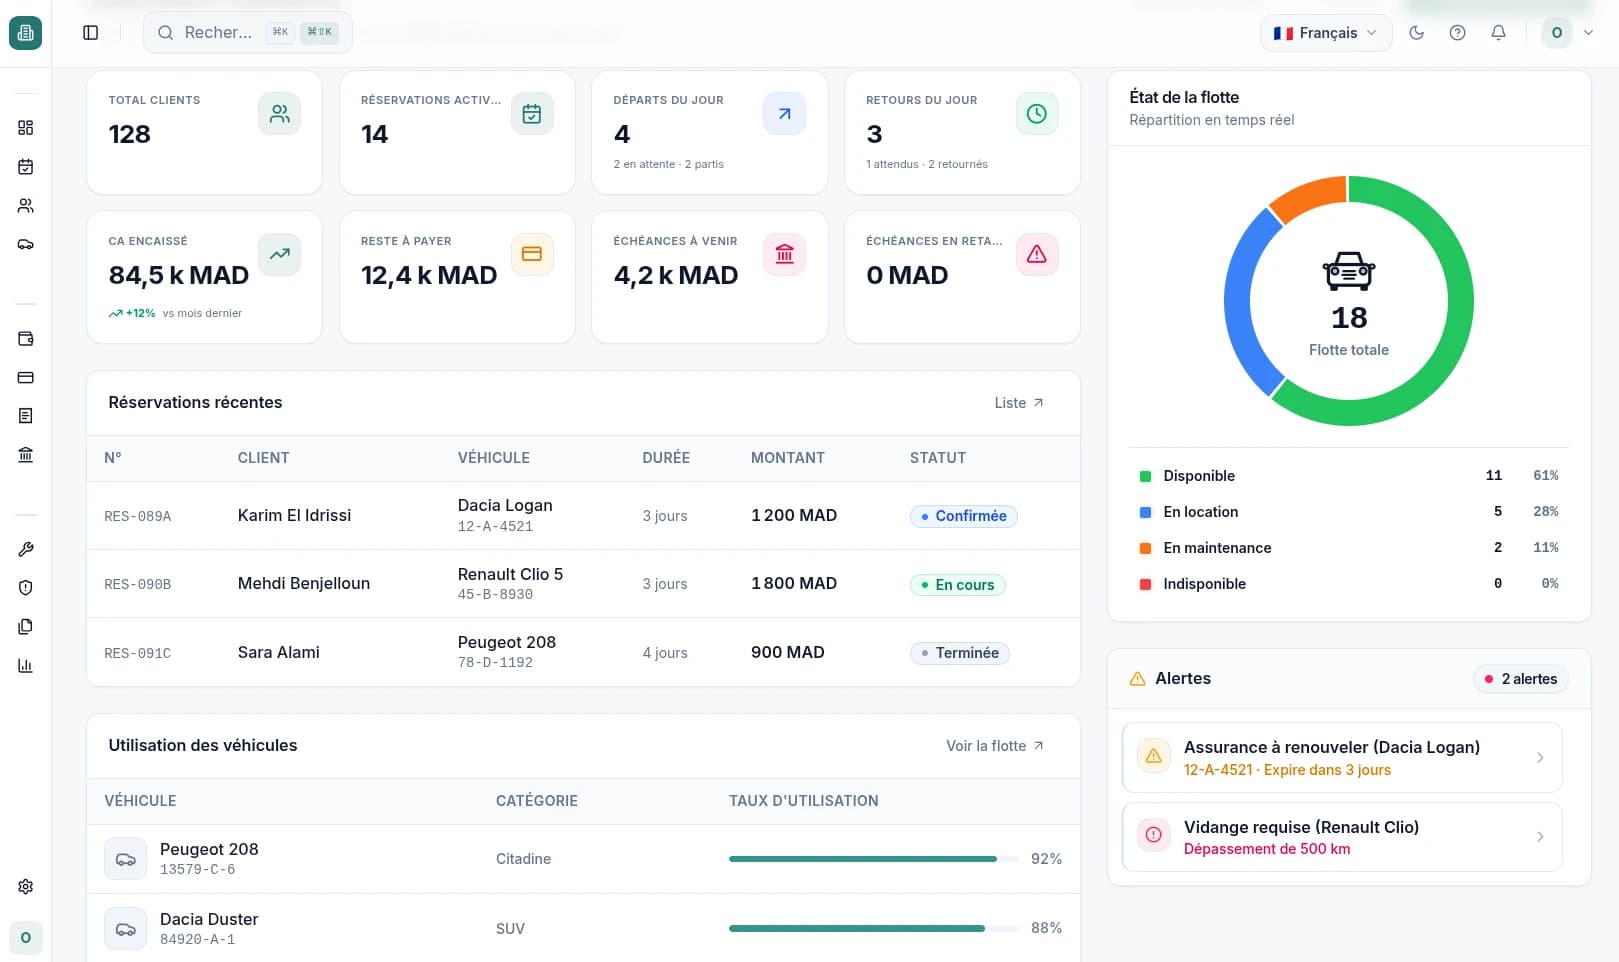Expand the user menu chevron top-right
Image resolution: width=1619 pixels, height=962 pixels.
click(1588, 33)
